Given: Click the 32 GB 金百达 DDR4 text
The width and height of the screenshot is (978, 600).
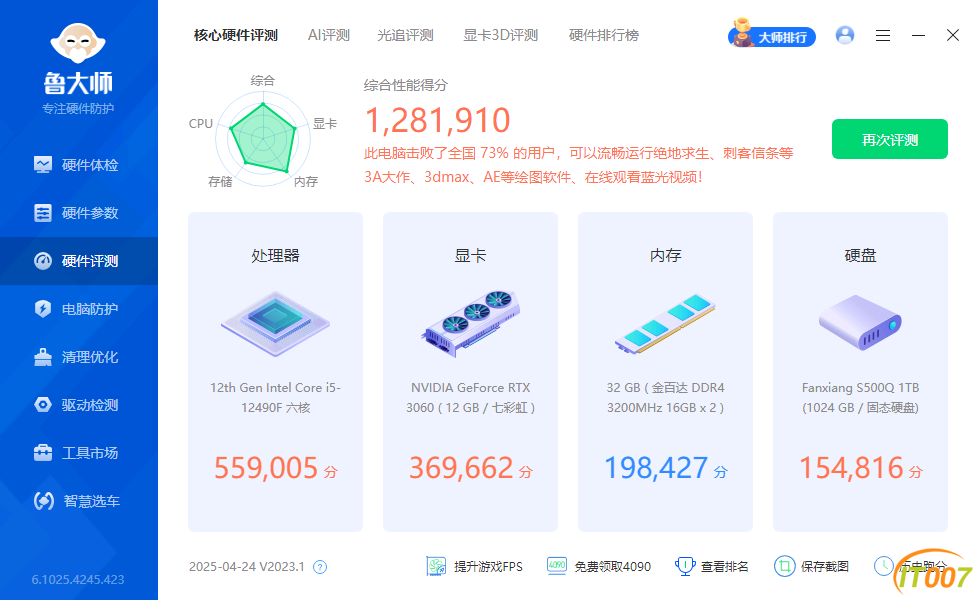Looking at the screenshot, I should [x=666, y=397].
